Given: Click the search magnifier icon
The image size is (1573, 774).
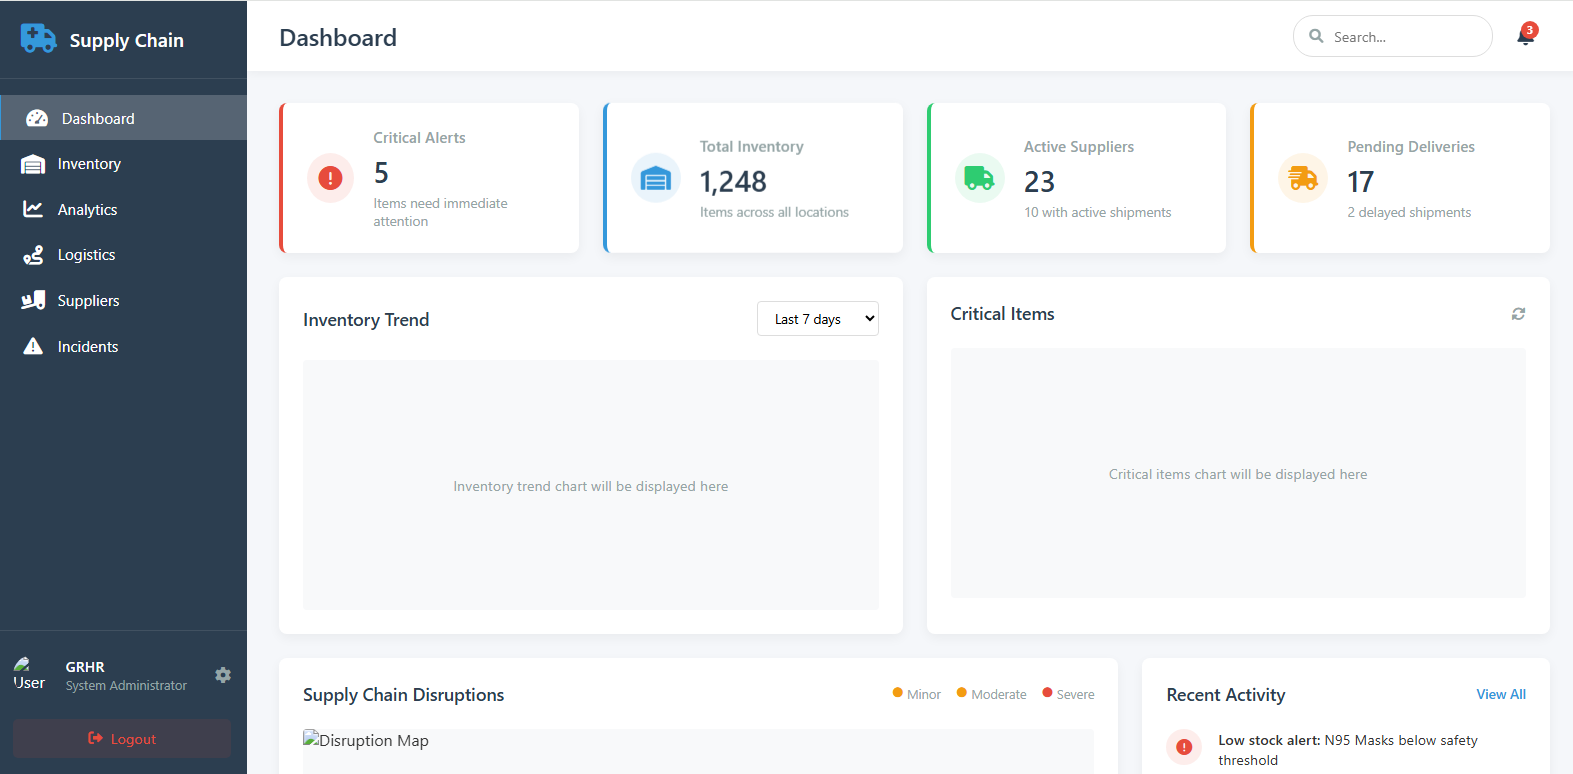Looking at the screenshot, I should point(1316,36).
